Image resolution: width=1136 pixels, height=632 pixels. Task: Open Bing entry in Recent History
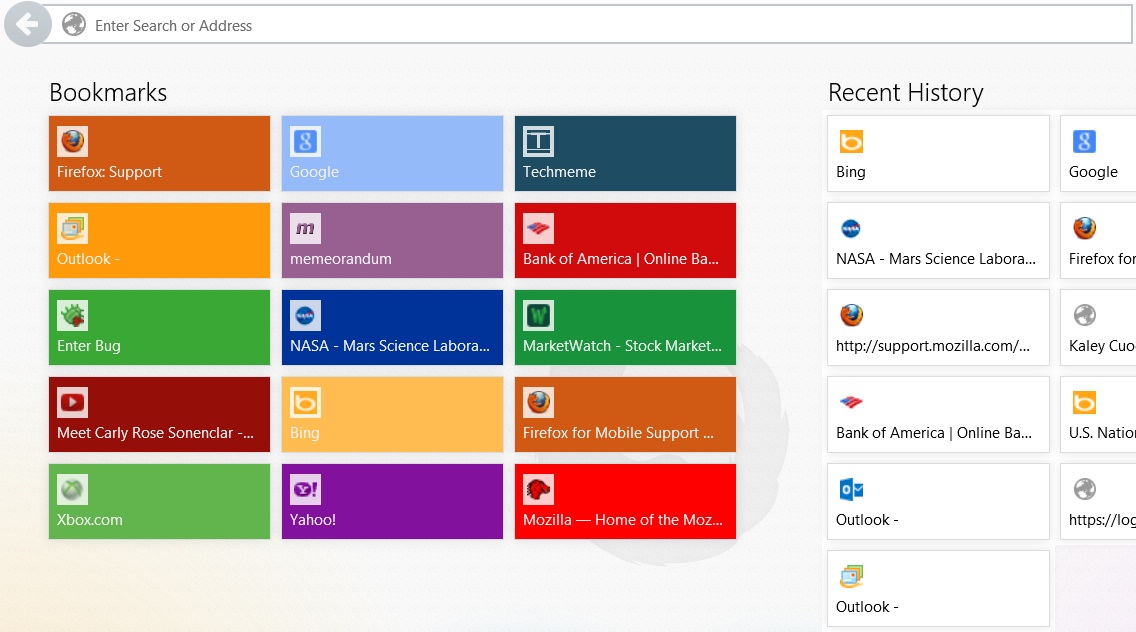(938, 153)
